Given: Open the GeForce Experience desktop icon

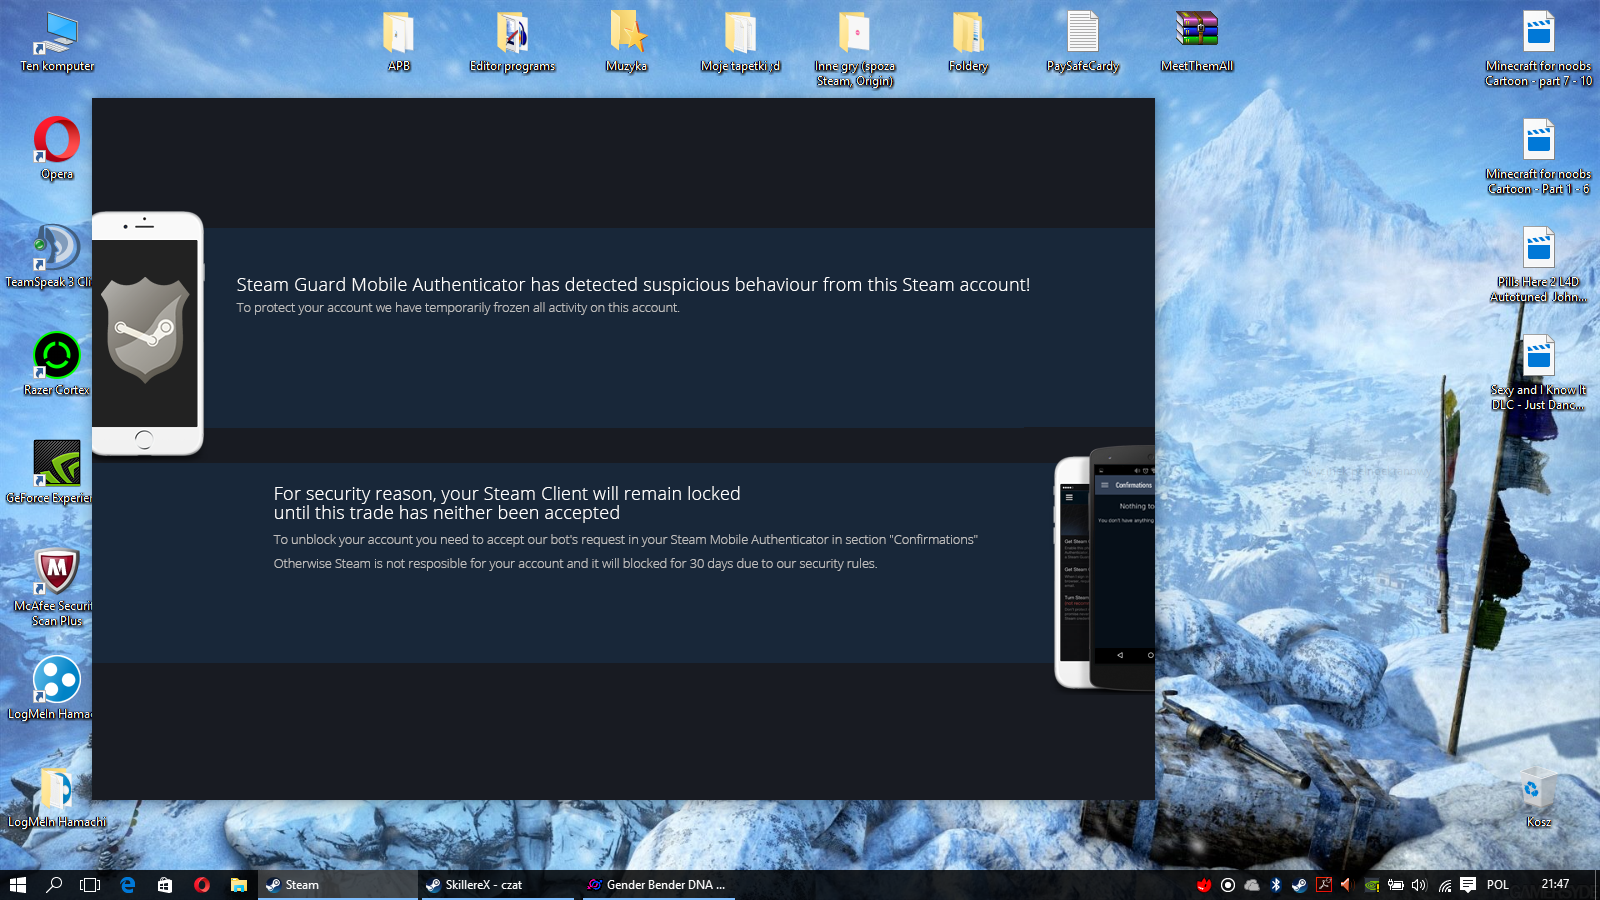Looking at the screenshot, I should (57, 464).
